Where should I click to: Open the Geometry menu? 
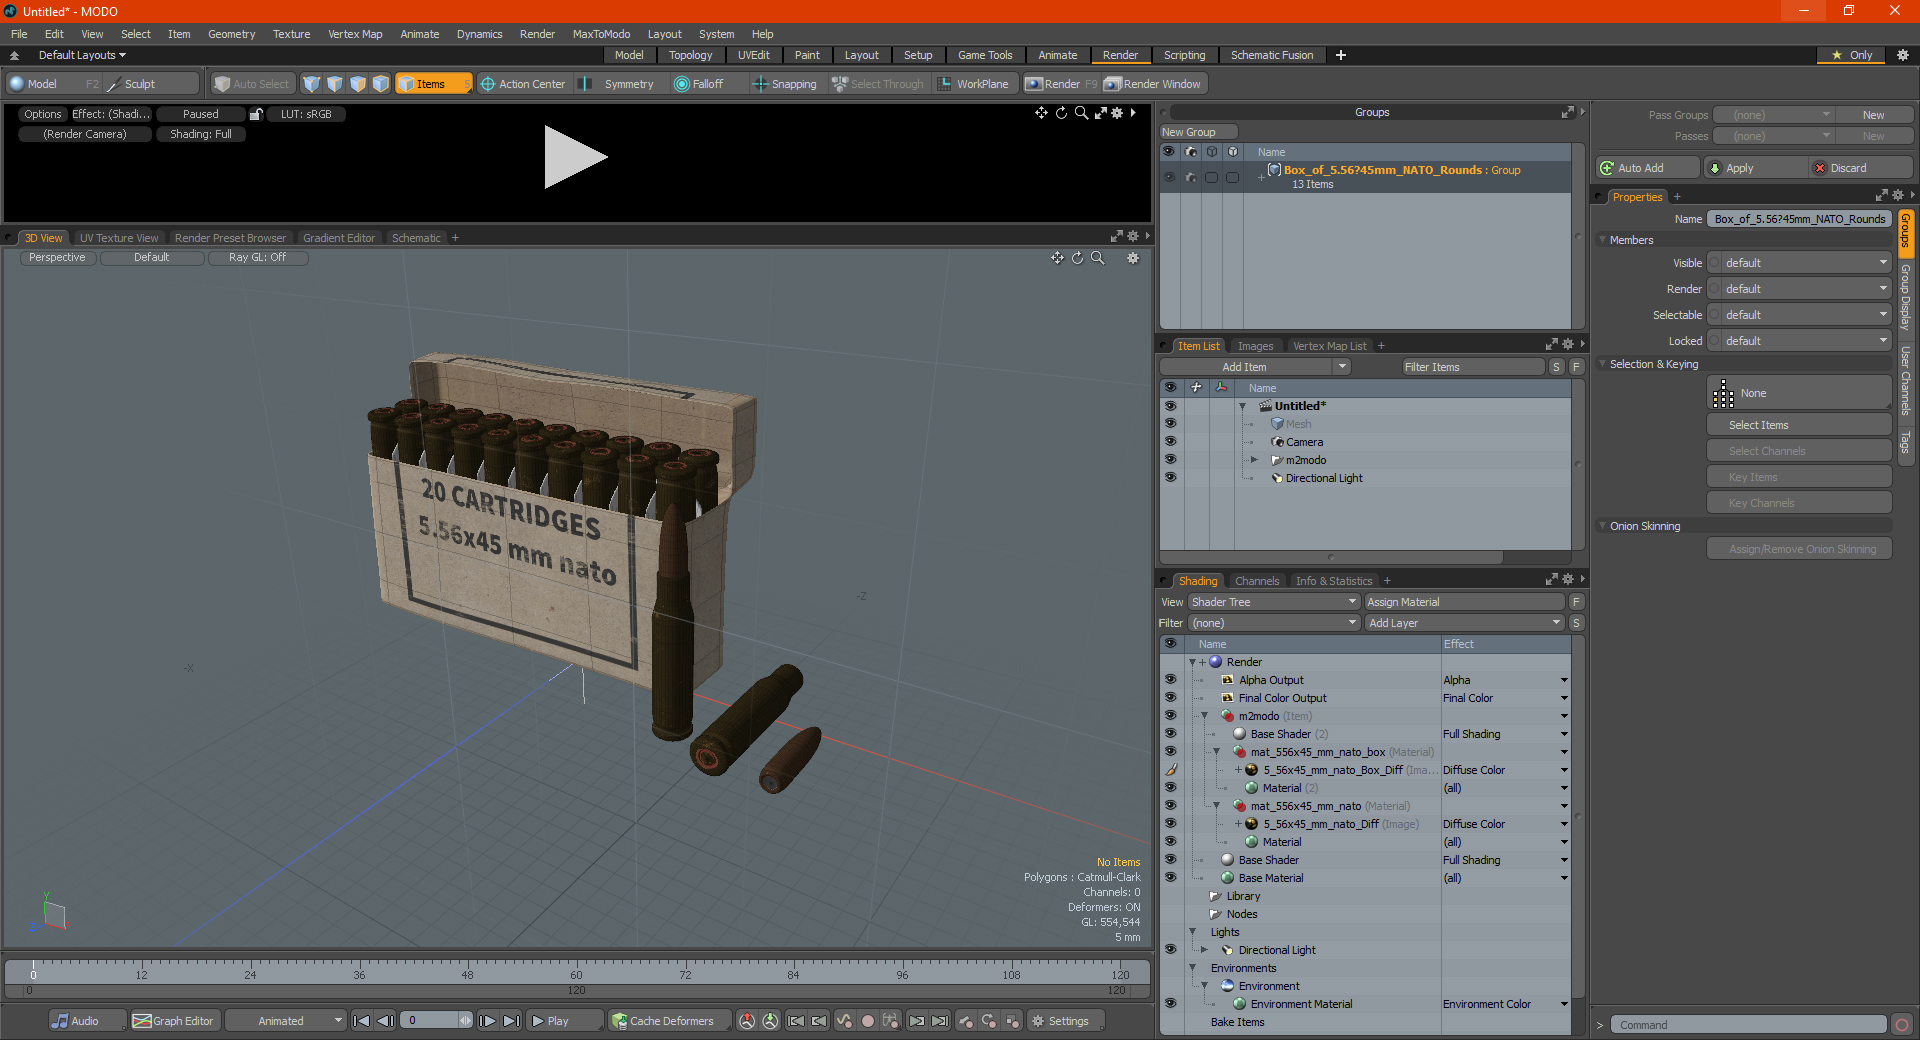231,34
